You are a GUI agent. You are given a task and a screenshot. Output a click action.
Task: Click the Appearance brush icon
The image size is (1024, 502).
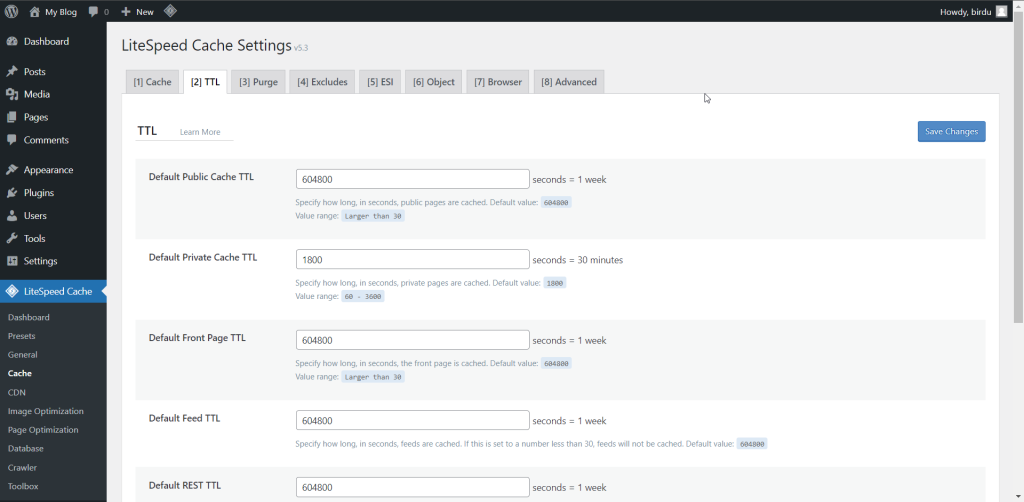coord(12,170)
